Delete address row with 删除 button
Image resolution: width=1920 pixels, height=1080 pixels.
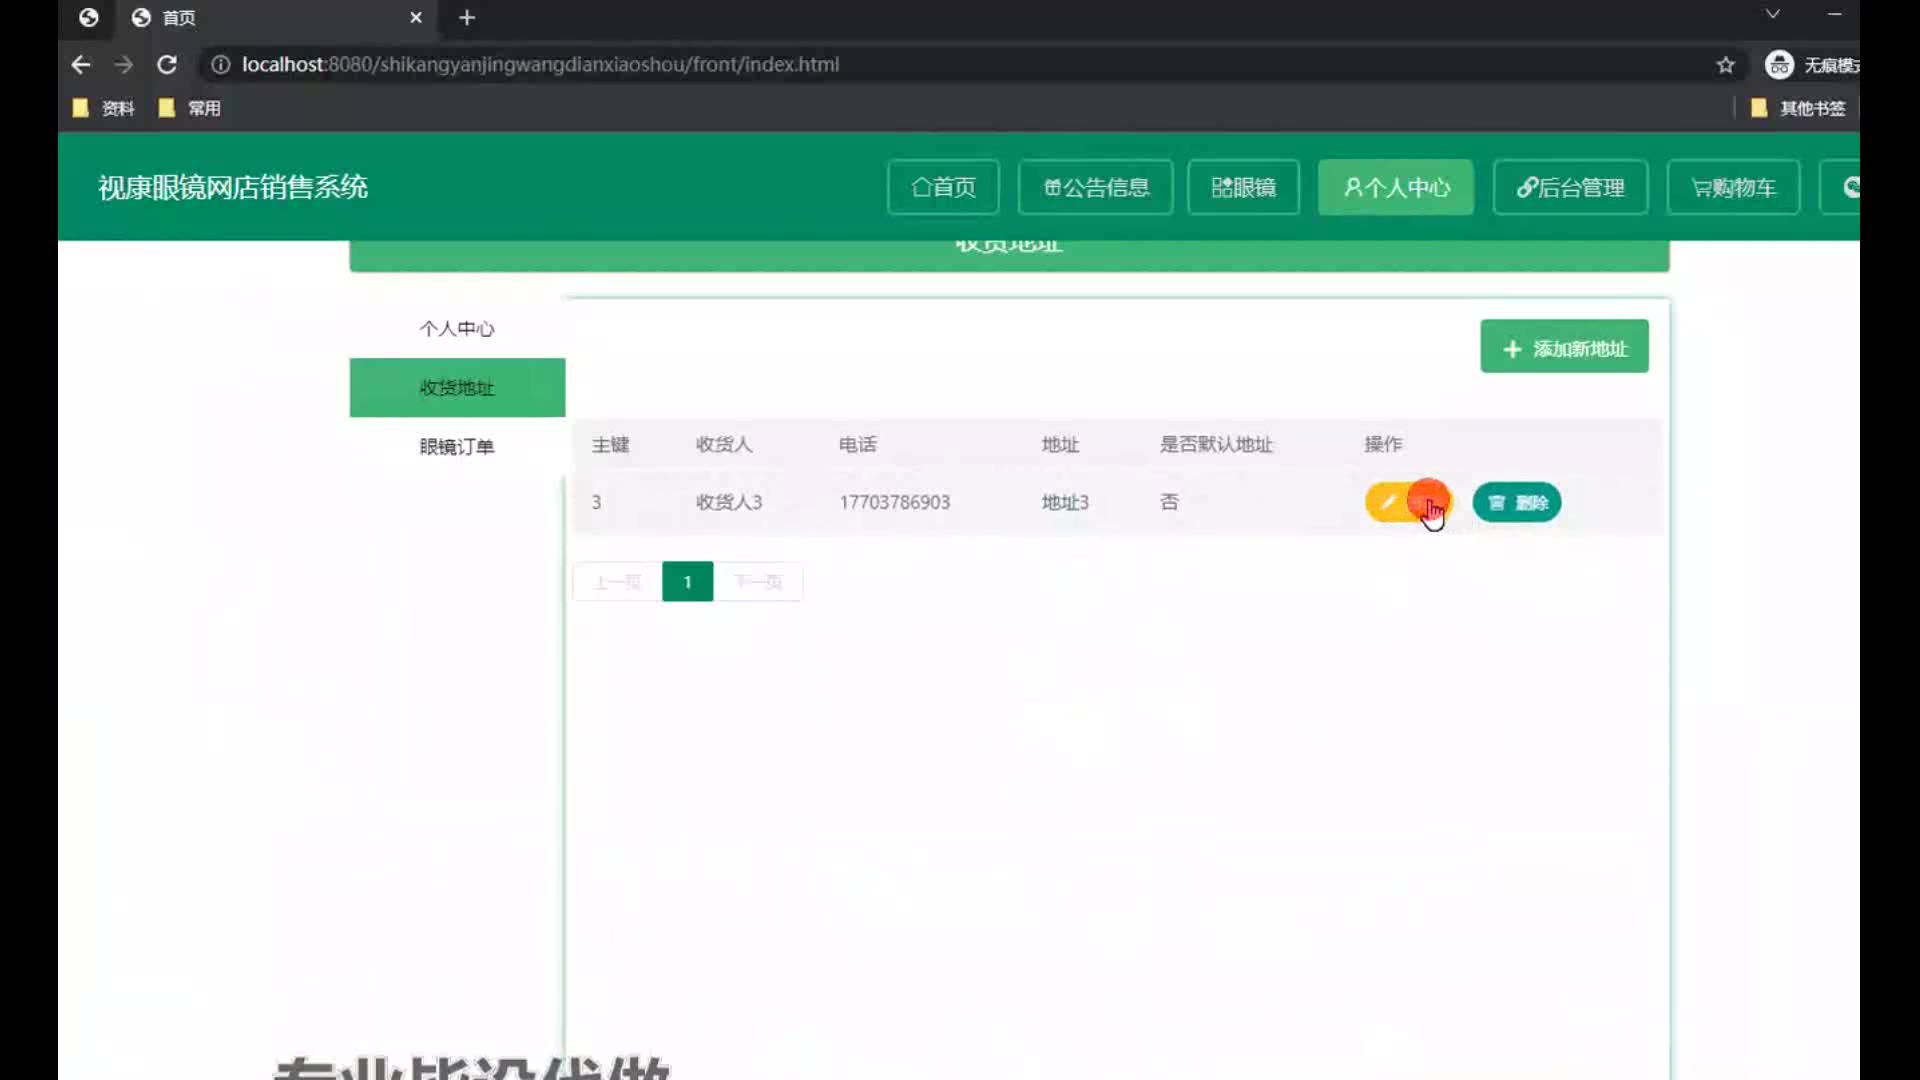click(1516, 502)
